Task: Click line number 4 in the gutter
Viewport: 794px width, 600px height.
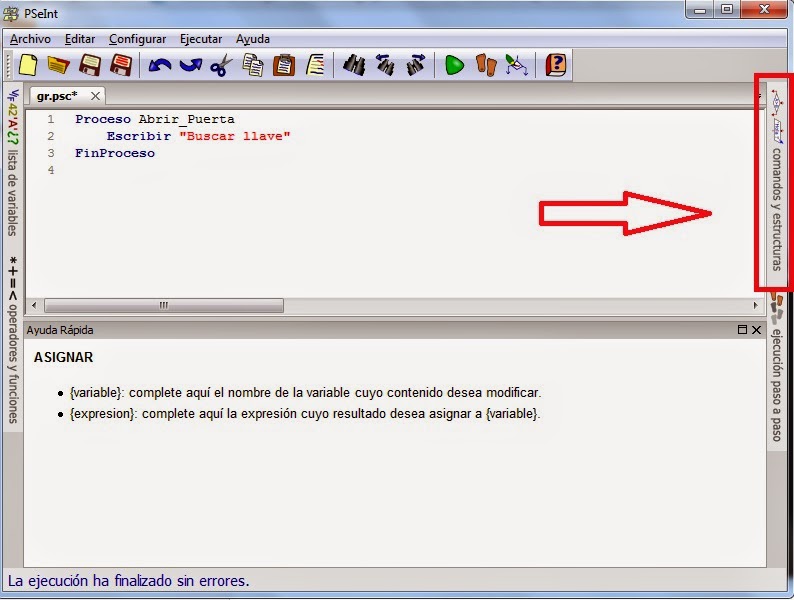Action: [x=51, y=170]
